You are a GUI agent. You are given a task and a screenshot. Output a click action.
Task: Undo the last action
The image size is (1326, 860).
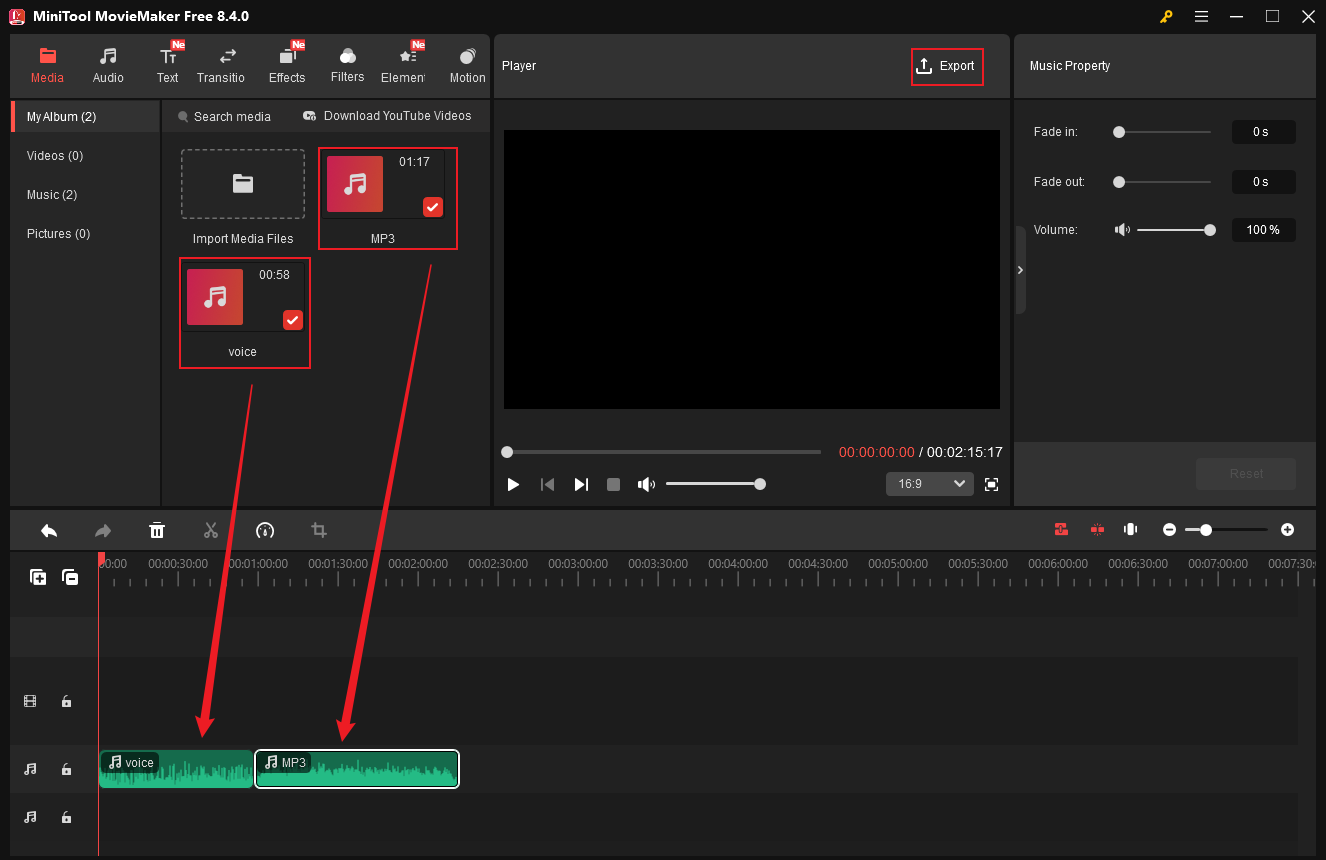(x=49, y=530)
